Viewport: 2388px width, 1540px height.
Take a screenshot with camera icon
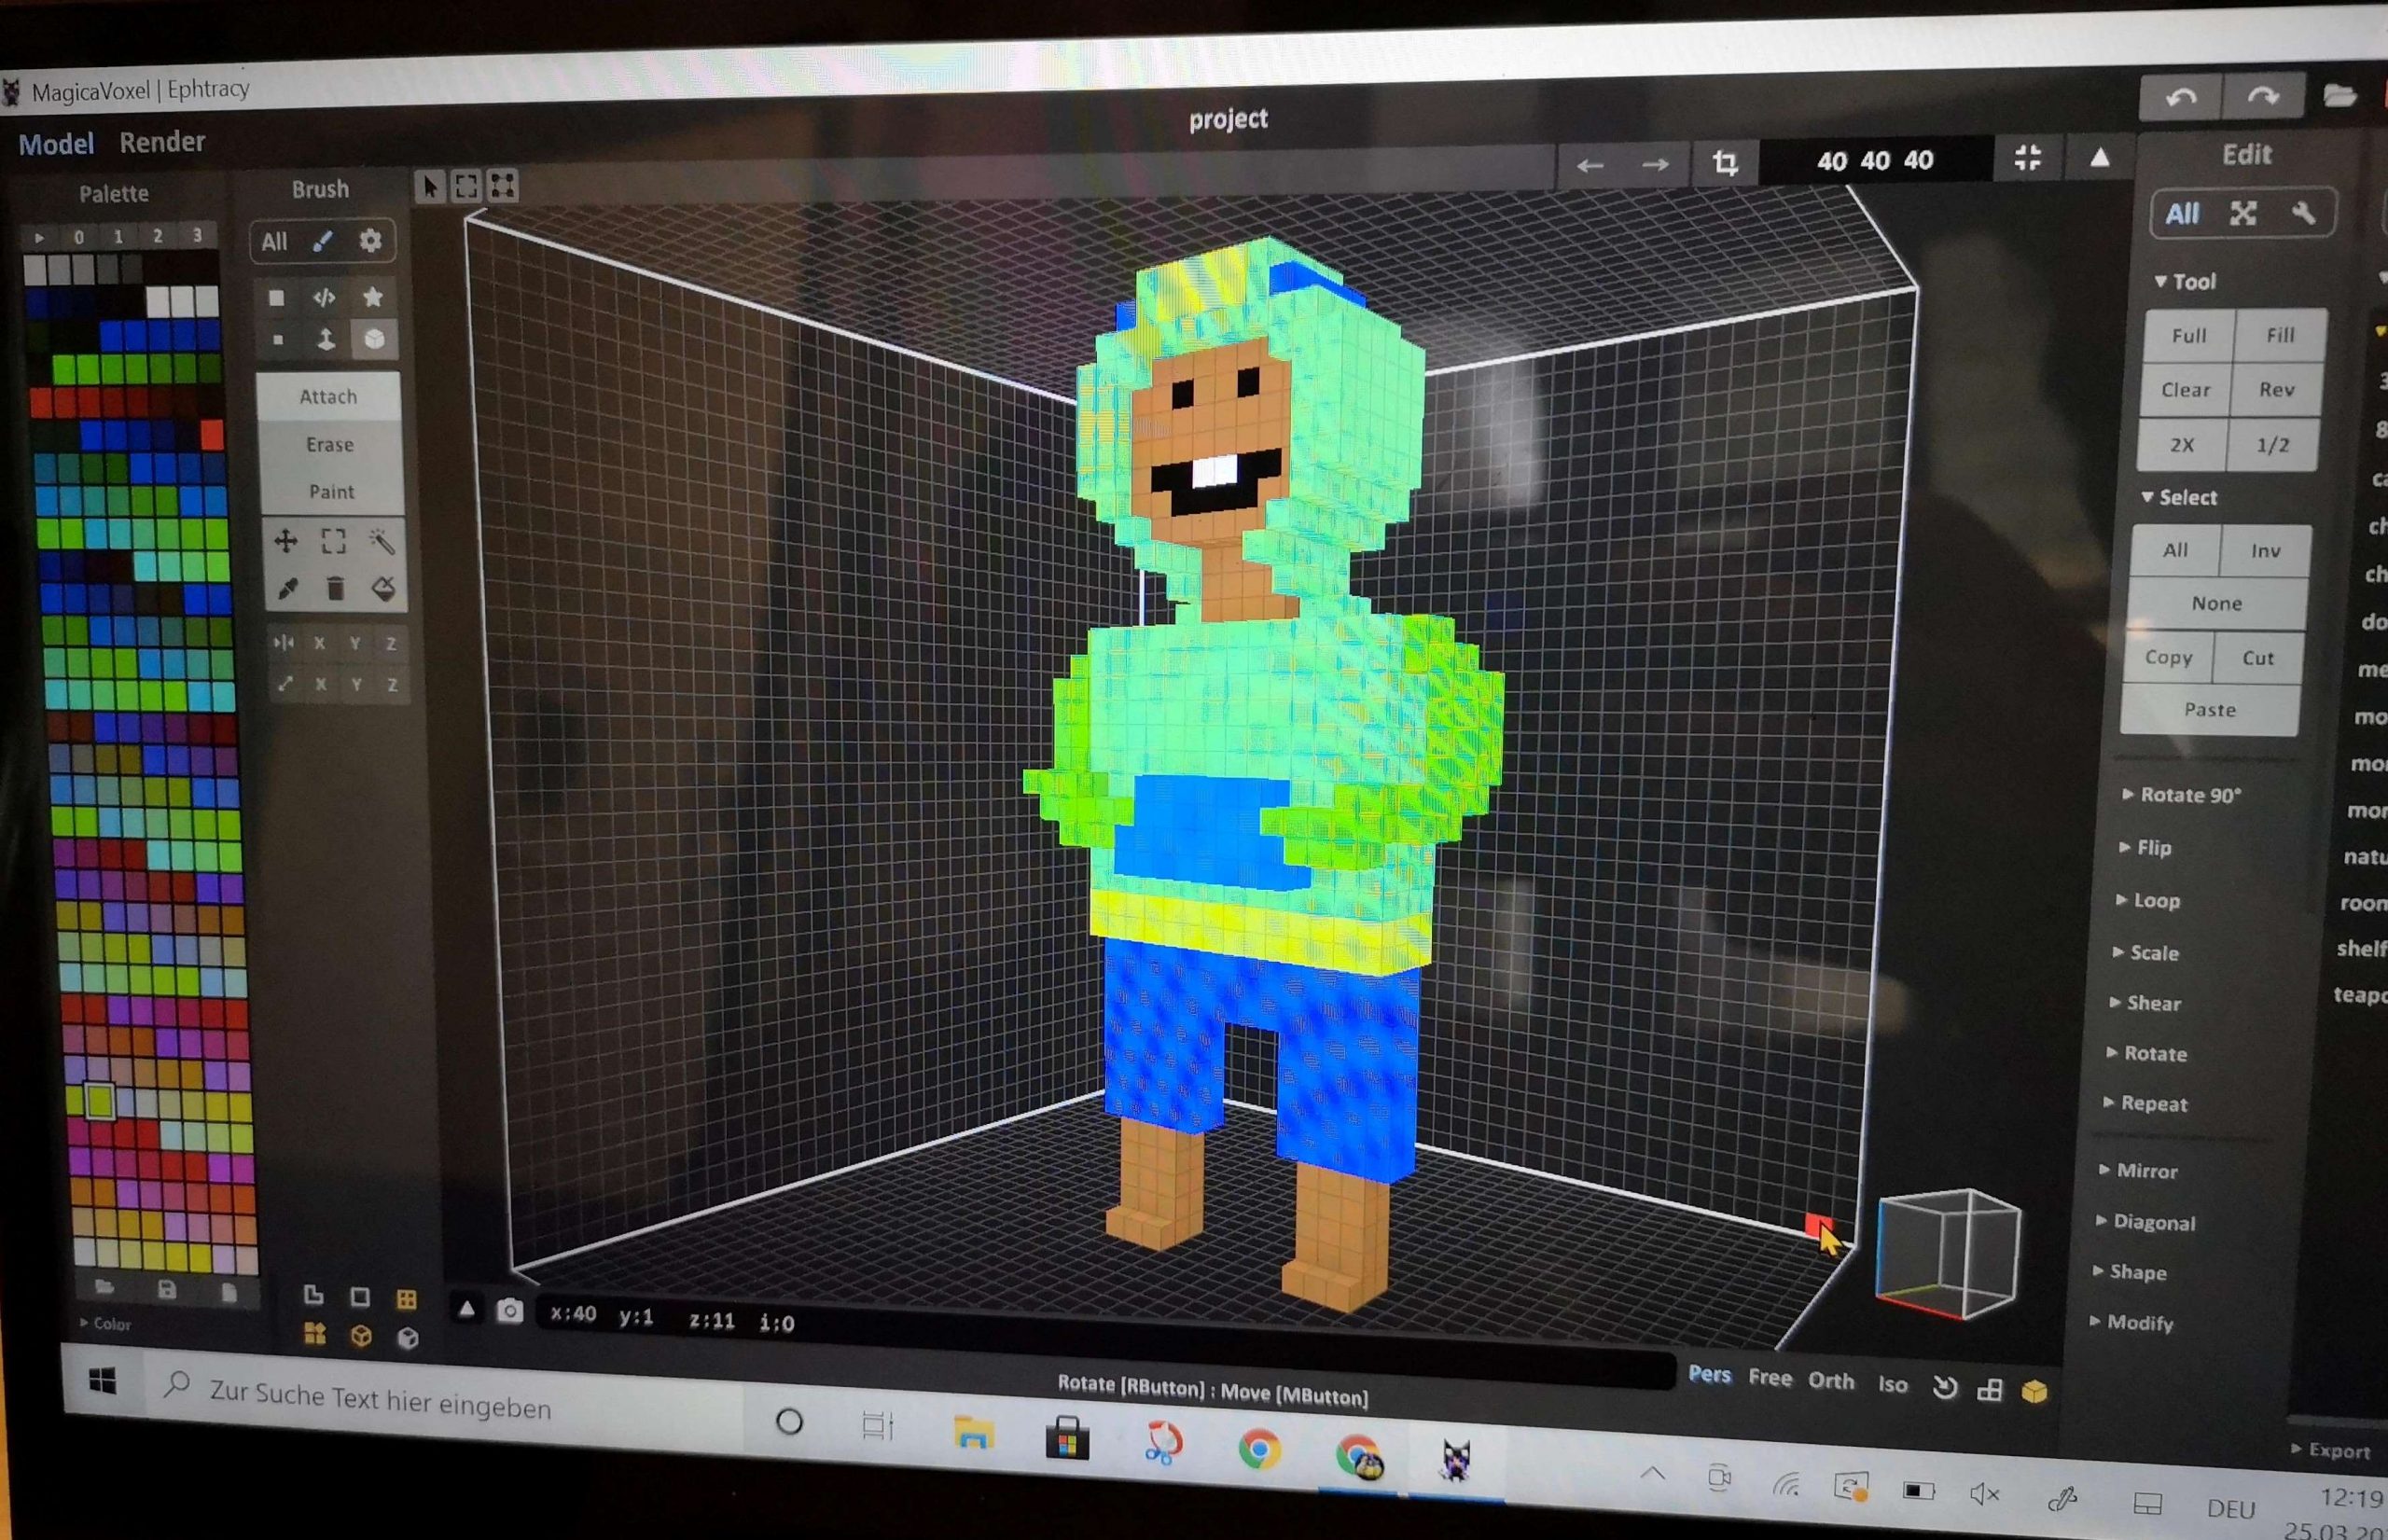509,1311
